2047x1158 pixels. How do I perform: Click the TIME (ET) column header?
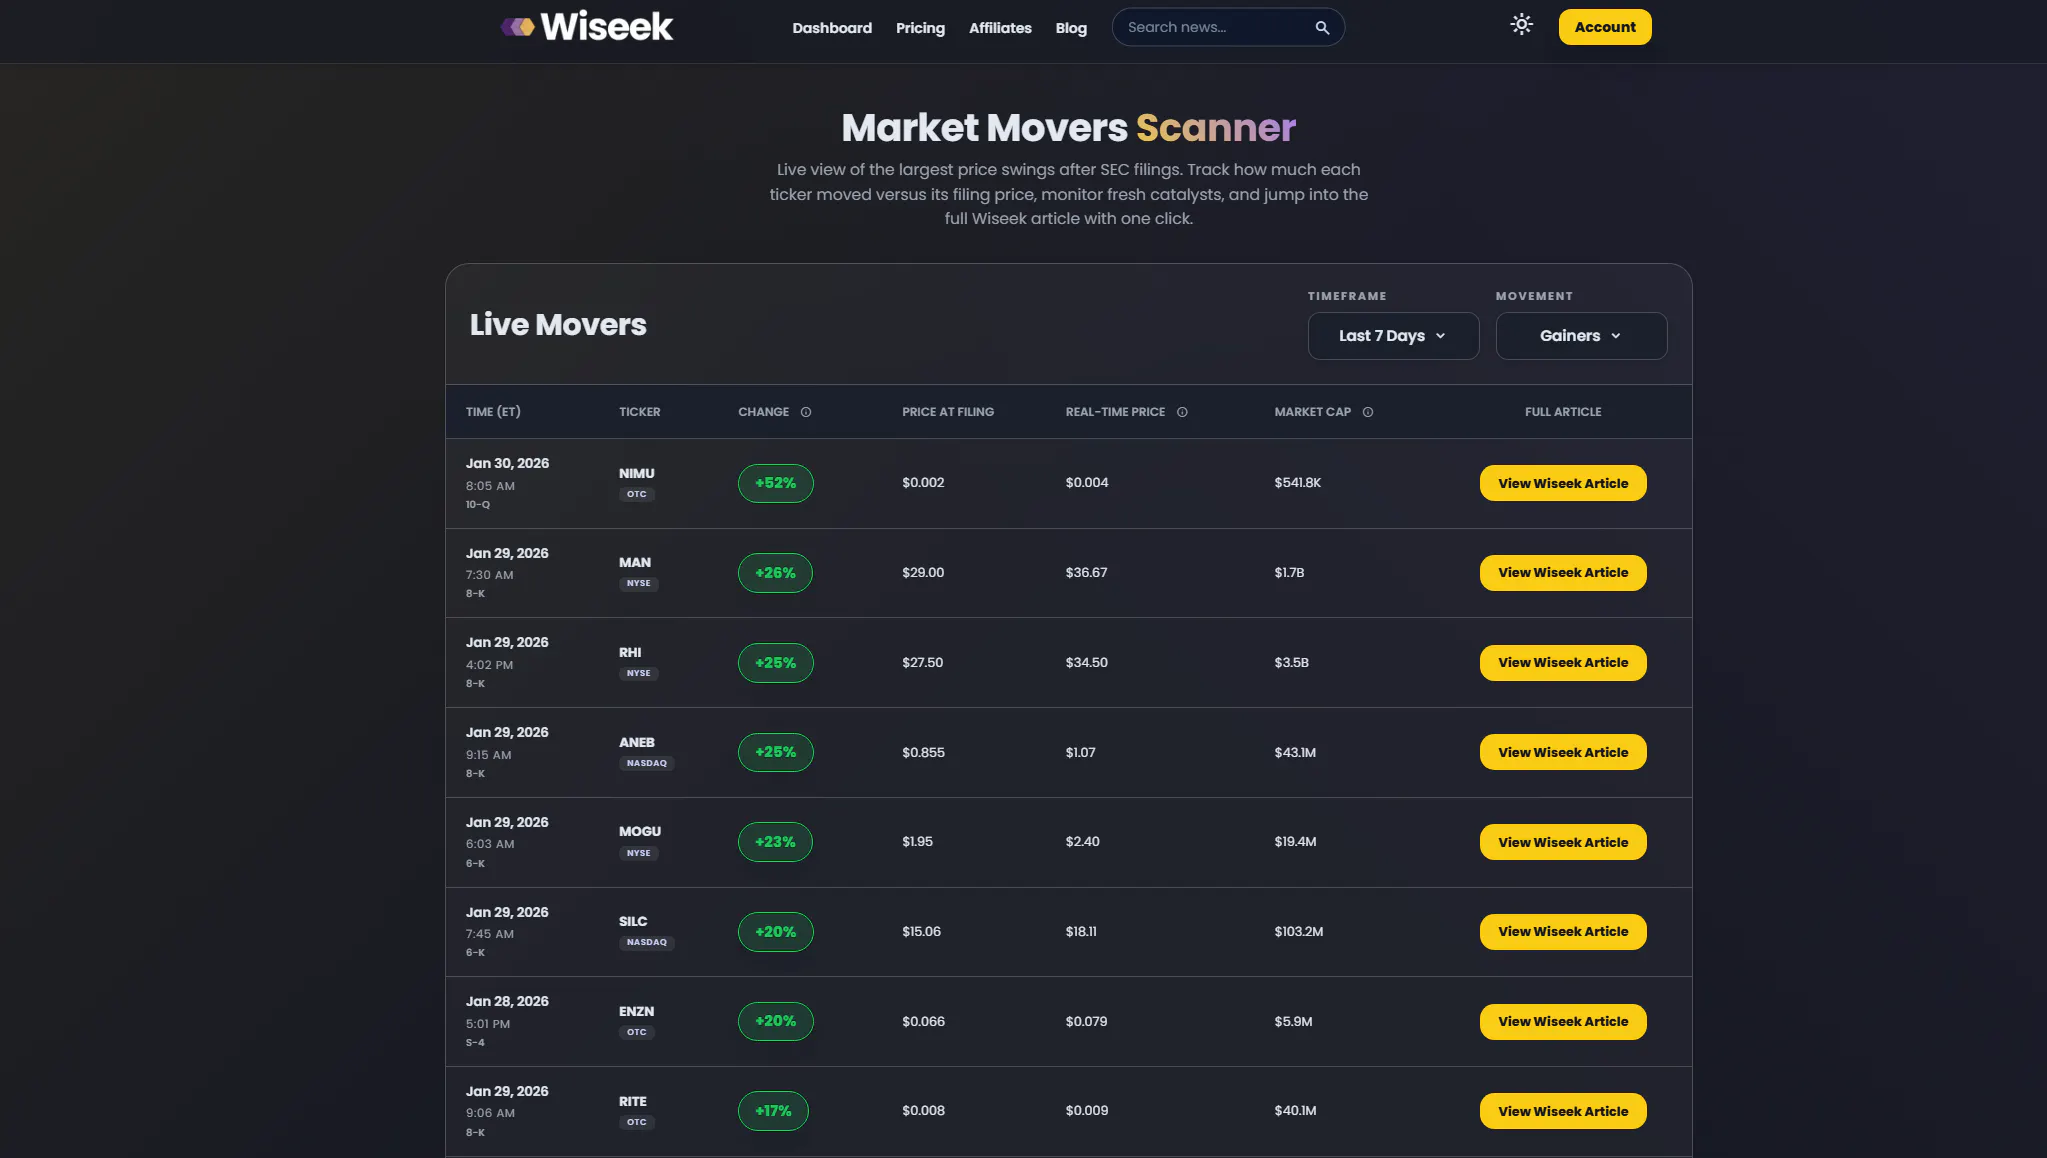(x=493, y=412)
